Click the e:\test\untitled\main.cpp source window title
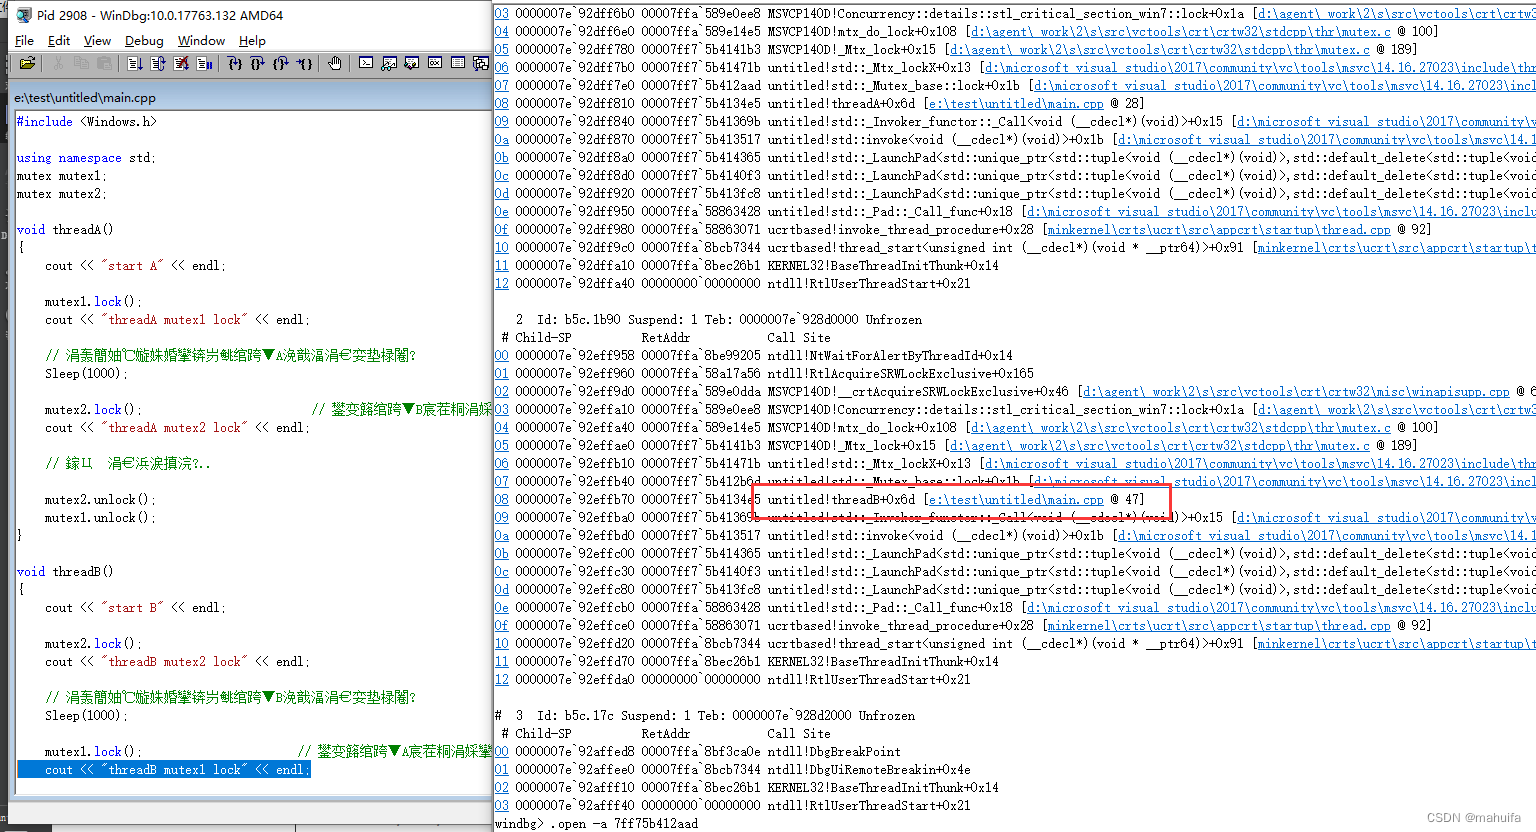This screenshot has height=832, width=1536. (x=85, y=98)
